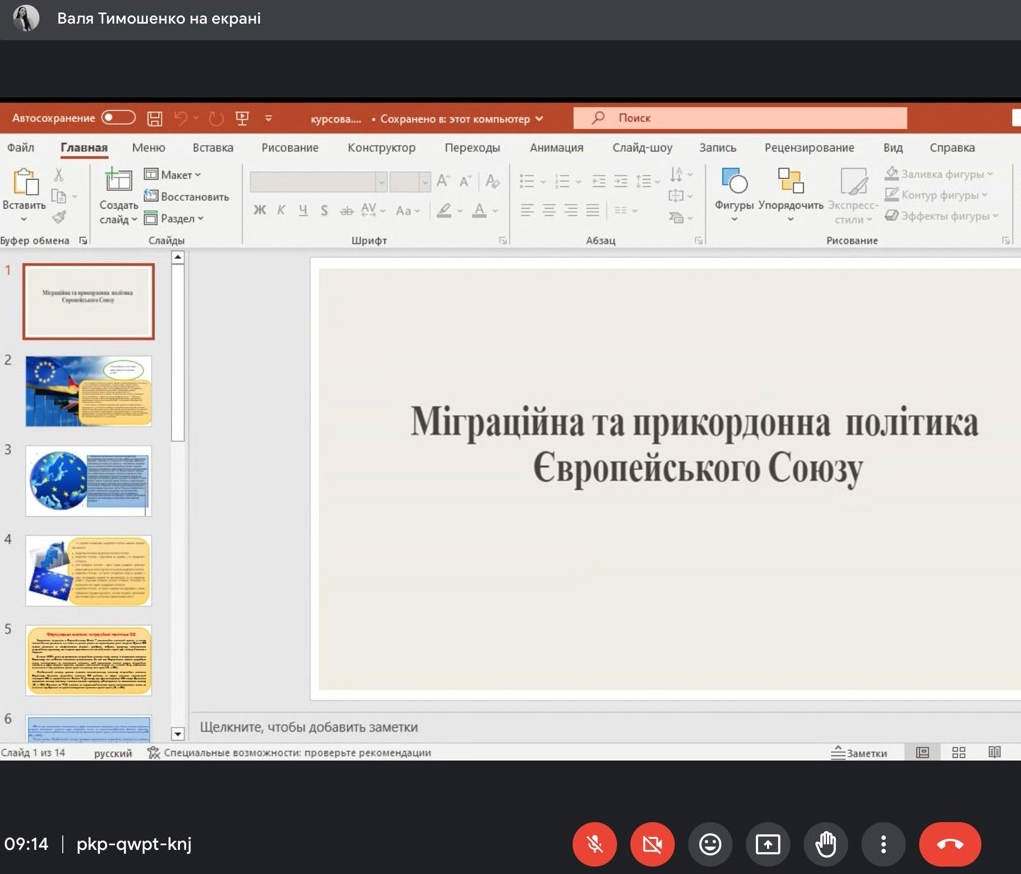Toggle the Автосохранение switch

118,118
